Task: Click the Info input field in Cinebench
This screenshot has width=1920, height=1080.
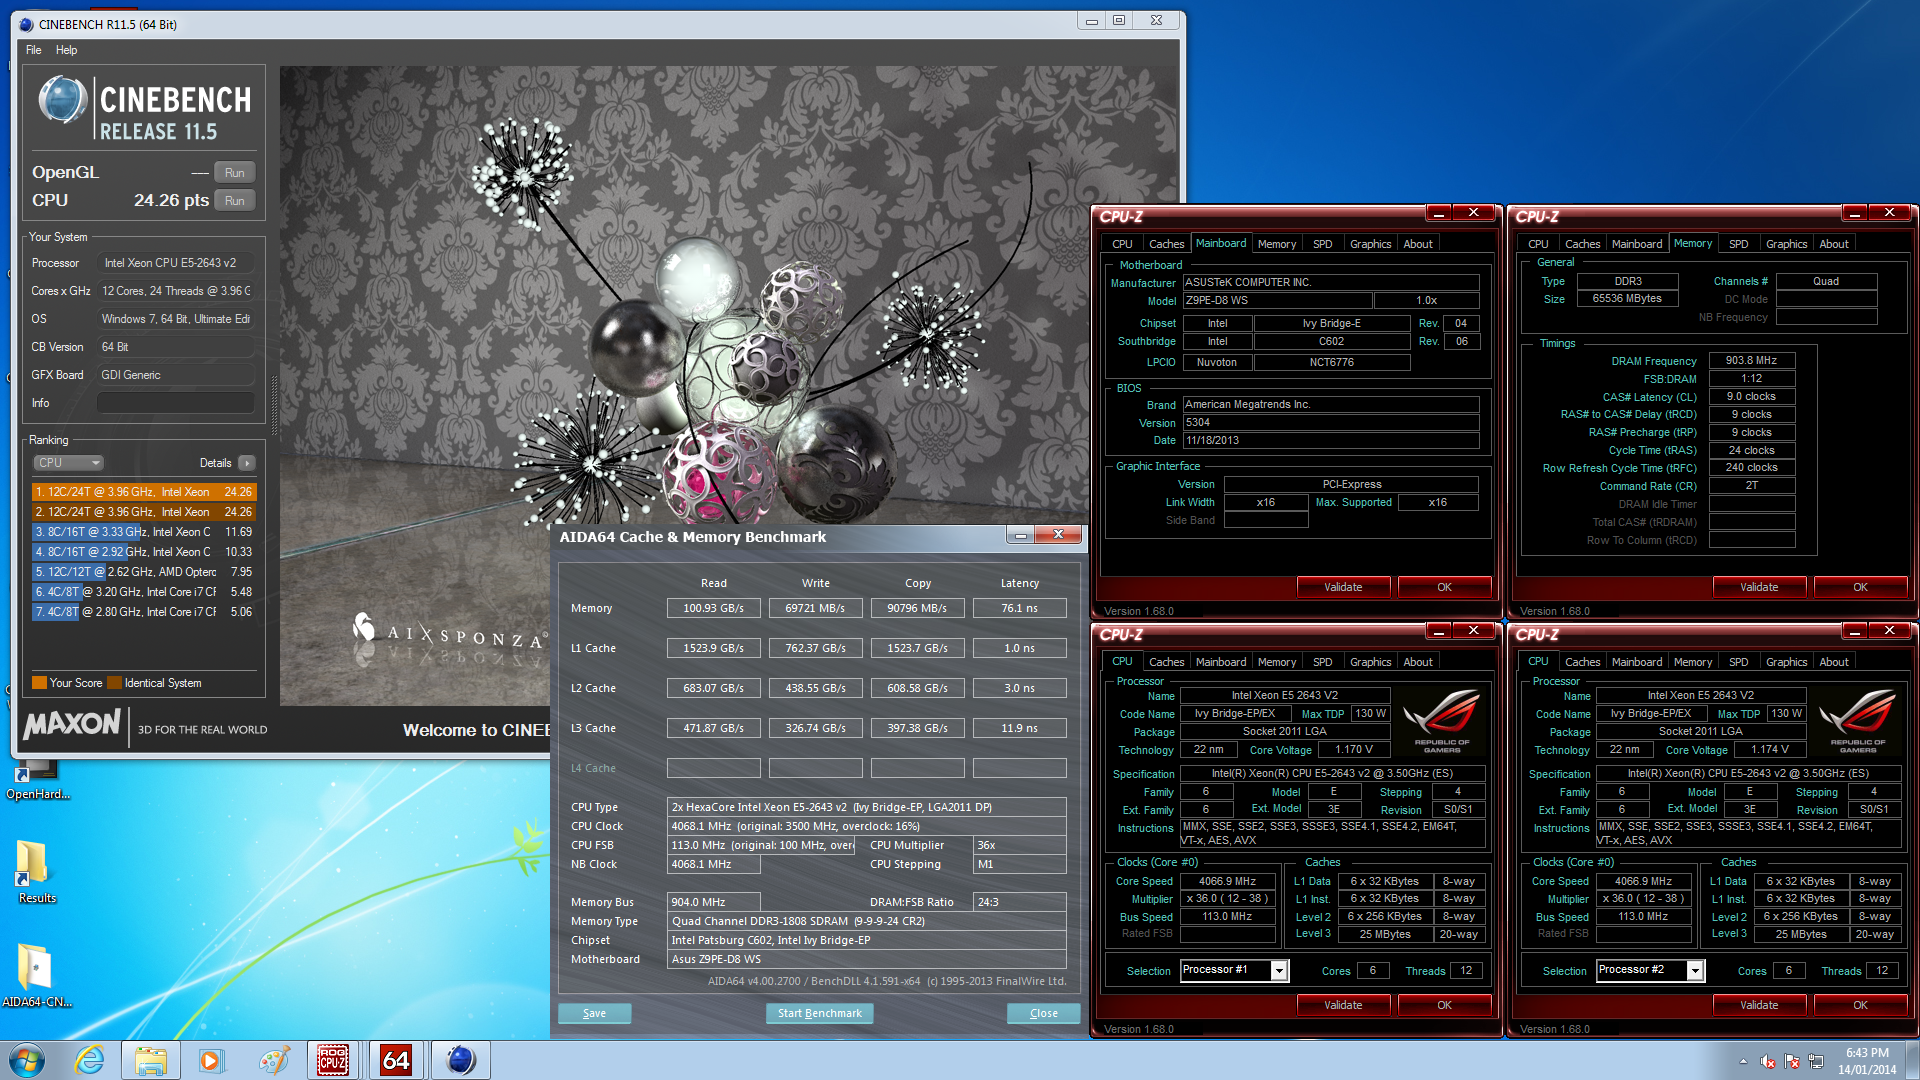Action: point(175,403)
